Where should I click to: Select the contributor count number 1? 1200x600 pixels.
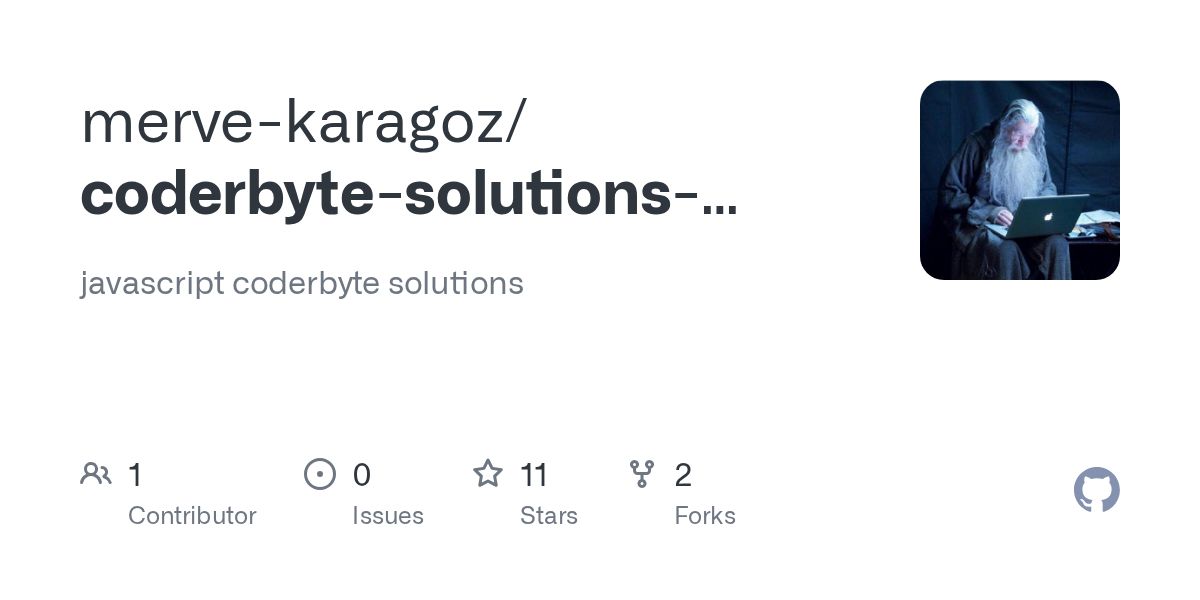click(x=135, y=475)
